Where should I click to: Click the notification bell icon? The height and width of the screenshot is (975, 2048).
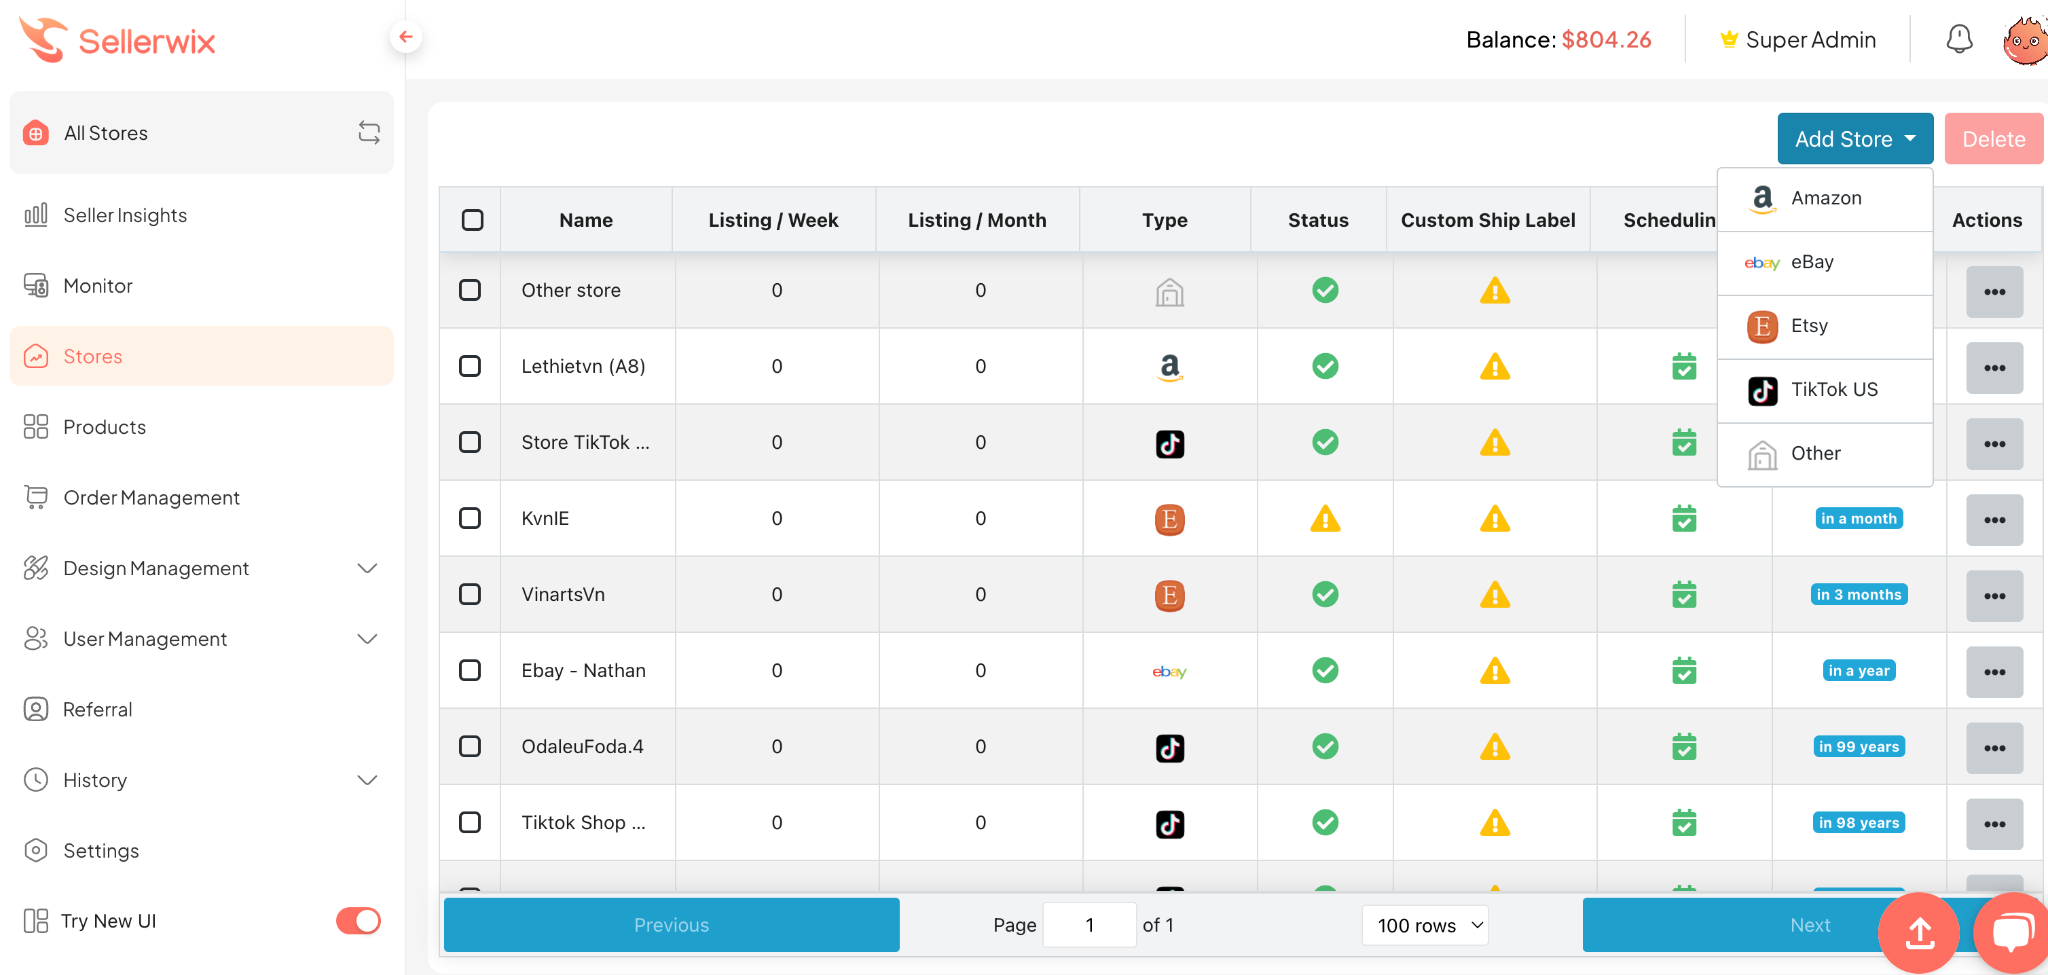point(1959,40)
